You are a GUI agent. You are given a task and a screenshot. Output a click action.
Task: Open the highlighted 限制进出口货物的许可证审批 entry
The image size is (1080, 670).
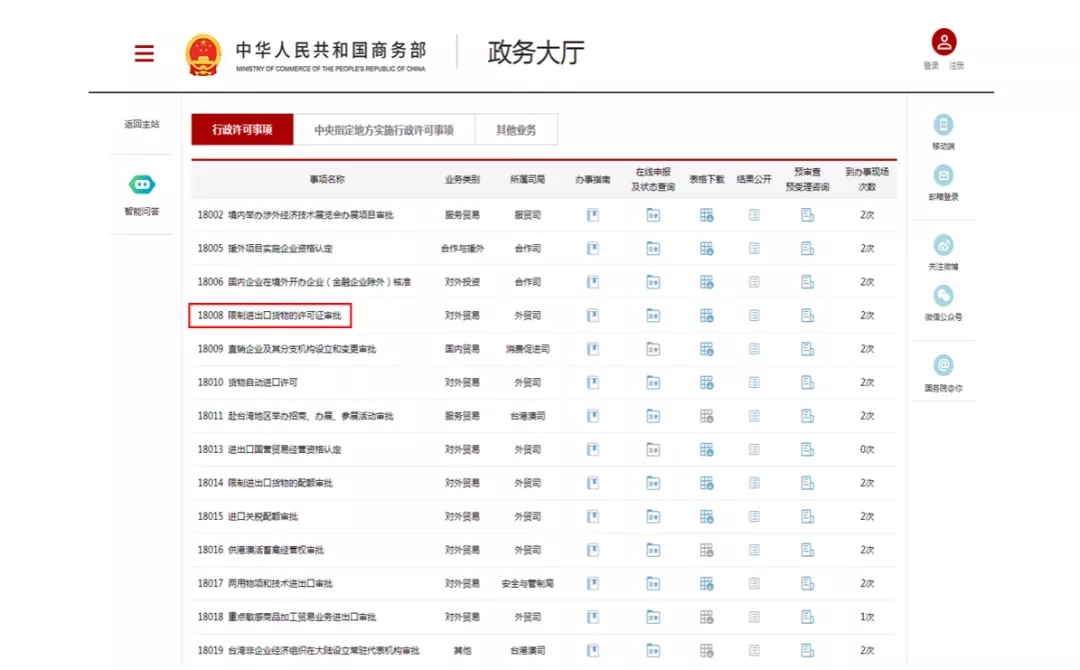click(x=268, y=315)
